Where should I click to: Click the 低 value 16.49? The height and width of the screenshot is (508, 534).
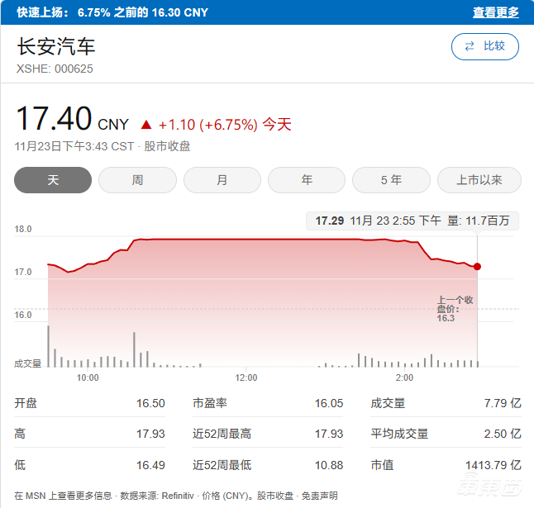pos(151,465)
